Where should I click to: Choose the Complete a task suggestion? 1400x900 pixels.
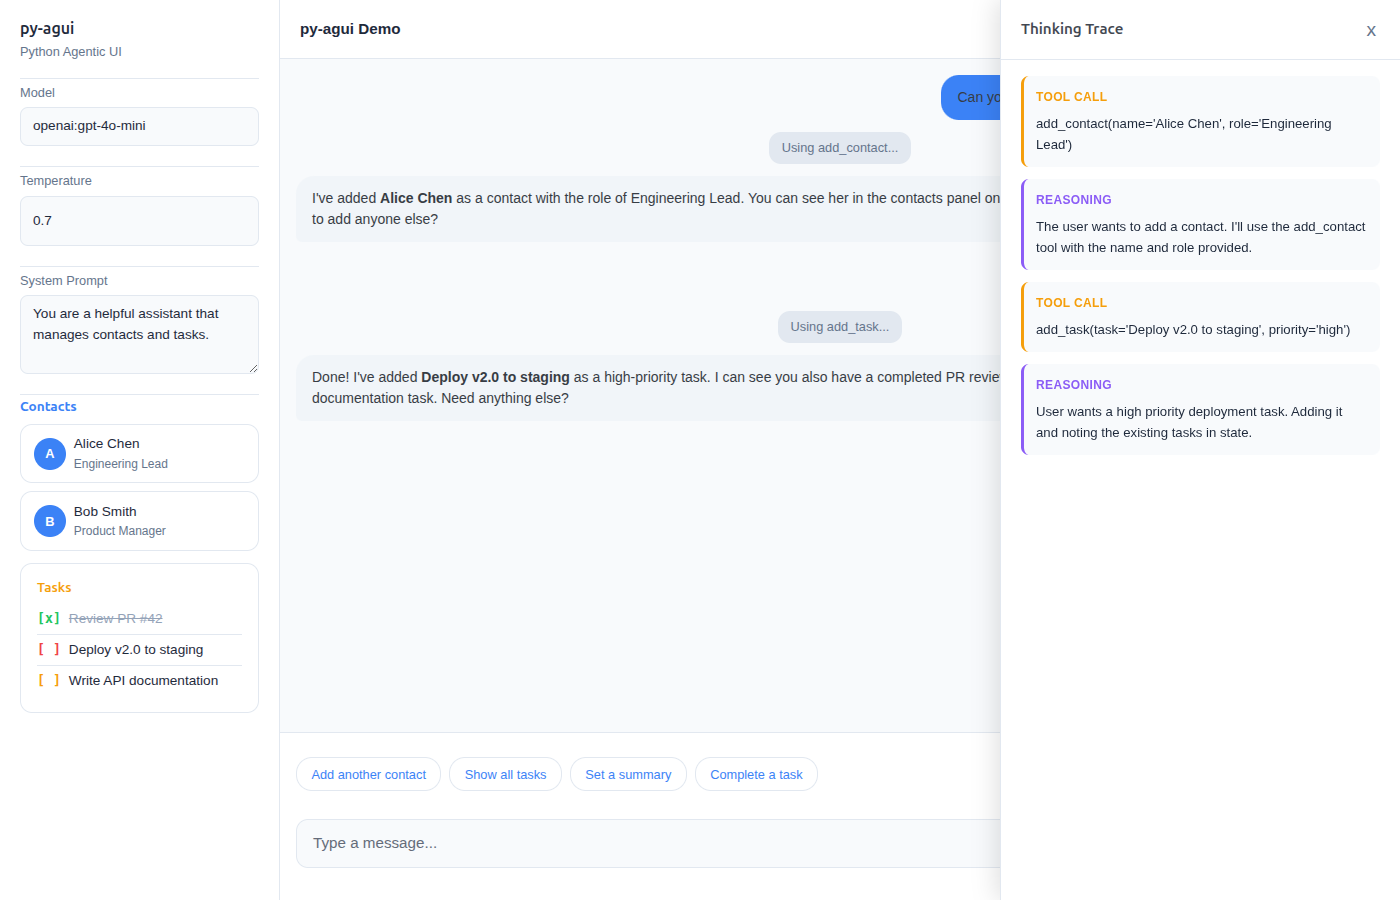(756, 774)
